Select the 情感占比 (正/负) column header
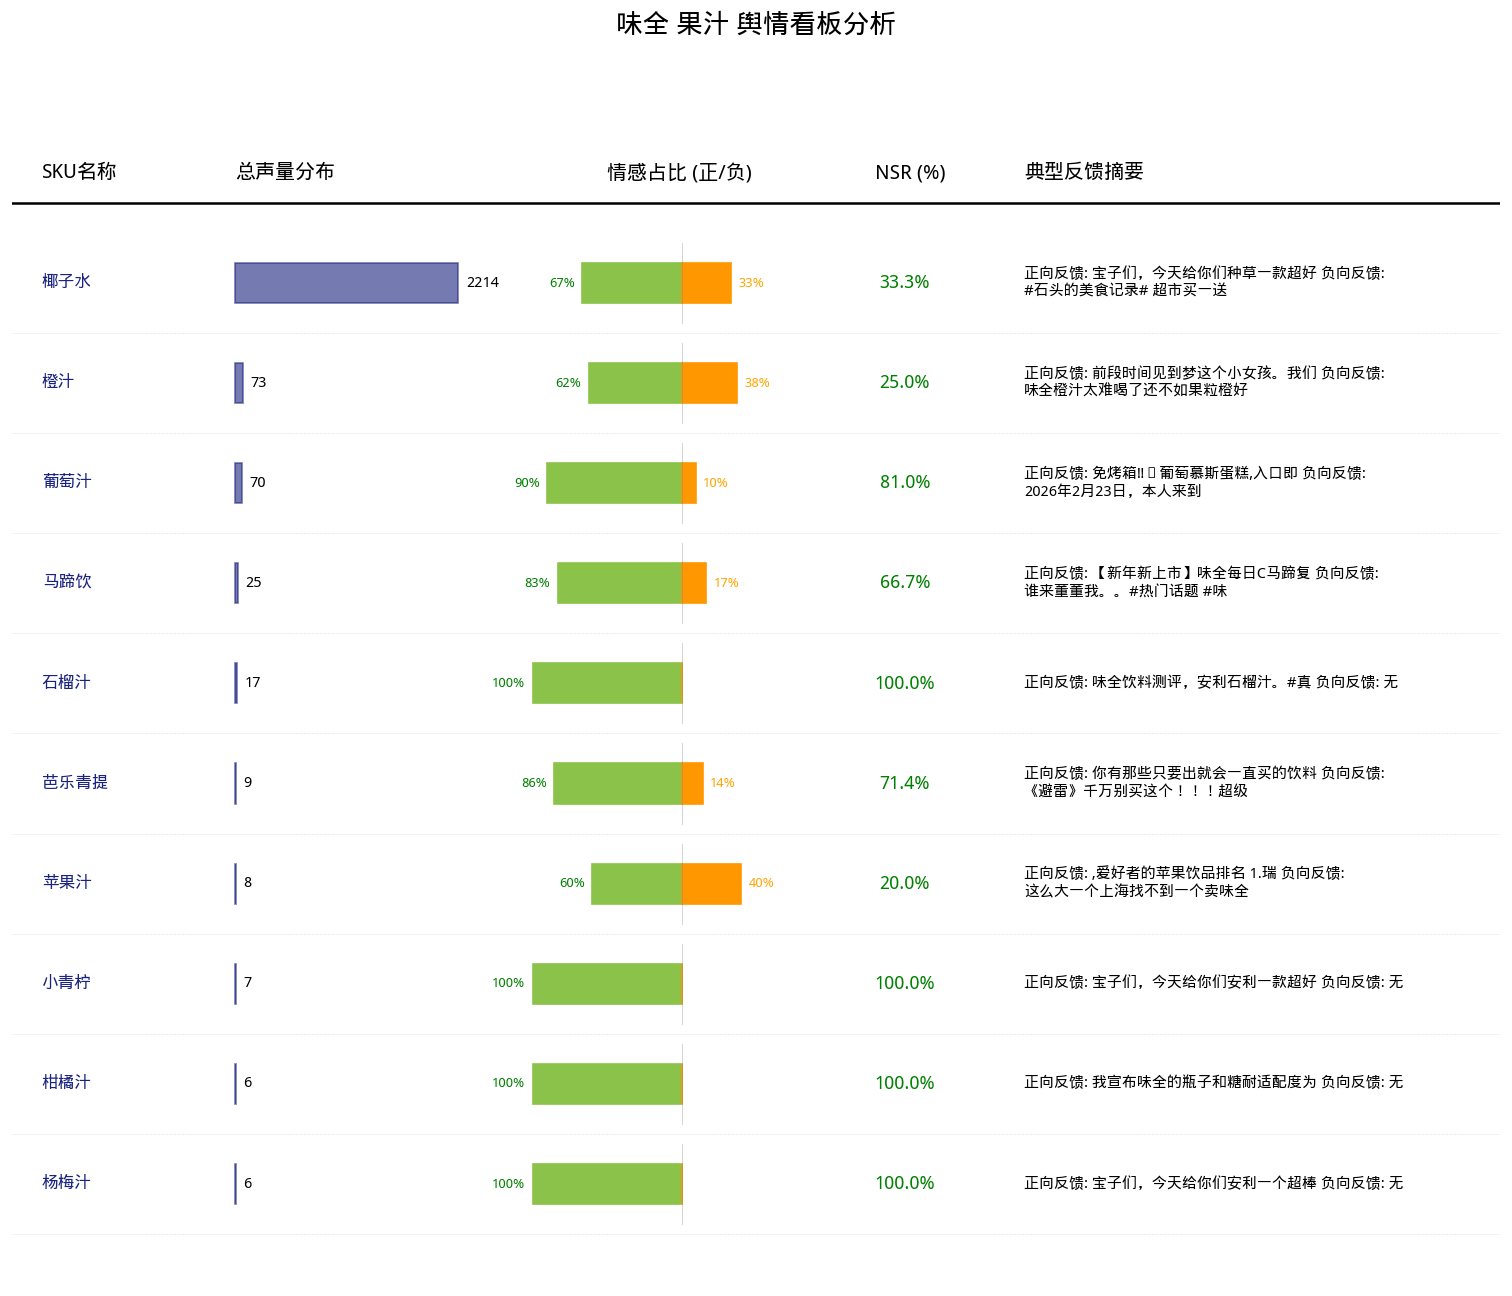The image size is (1512, 1296). [680, 173]
